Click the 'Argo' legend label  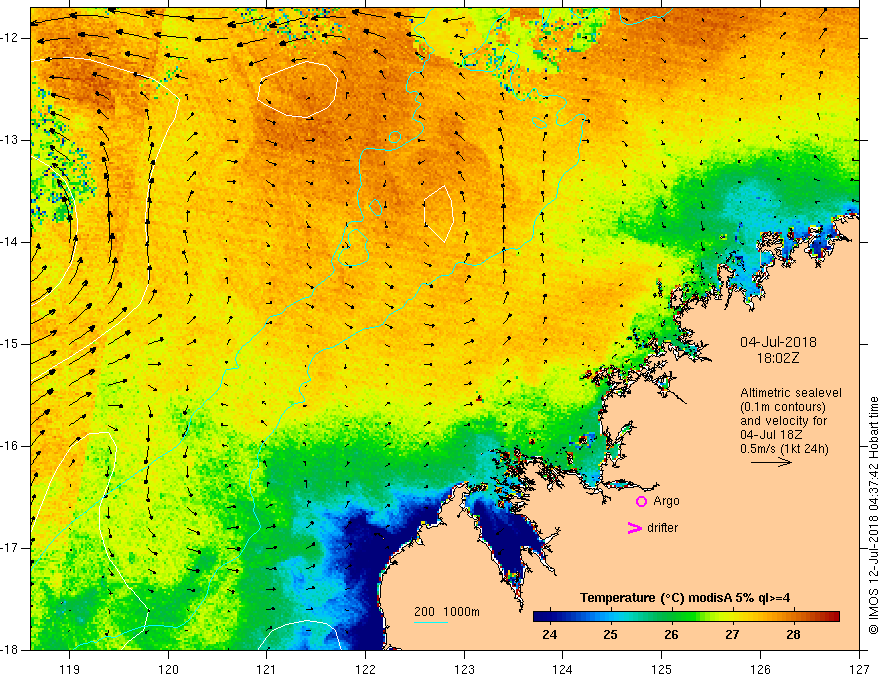tap(666, 502)
